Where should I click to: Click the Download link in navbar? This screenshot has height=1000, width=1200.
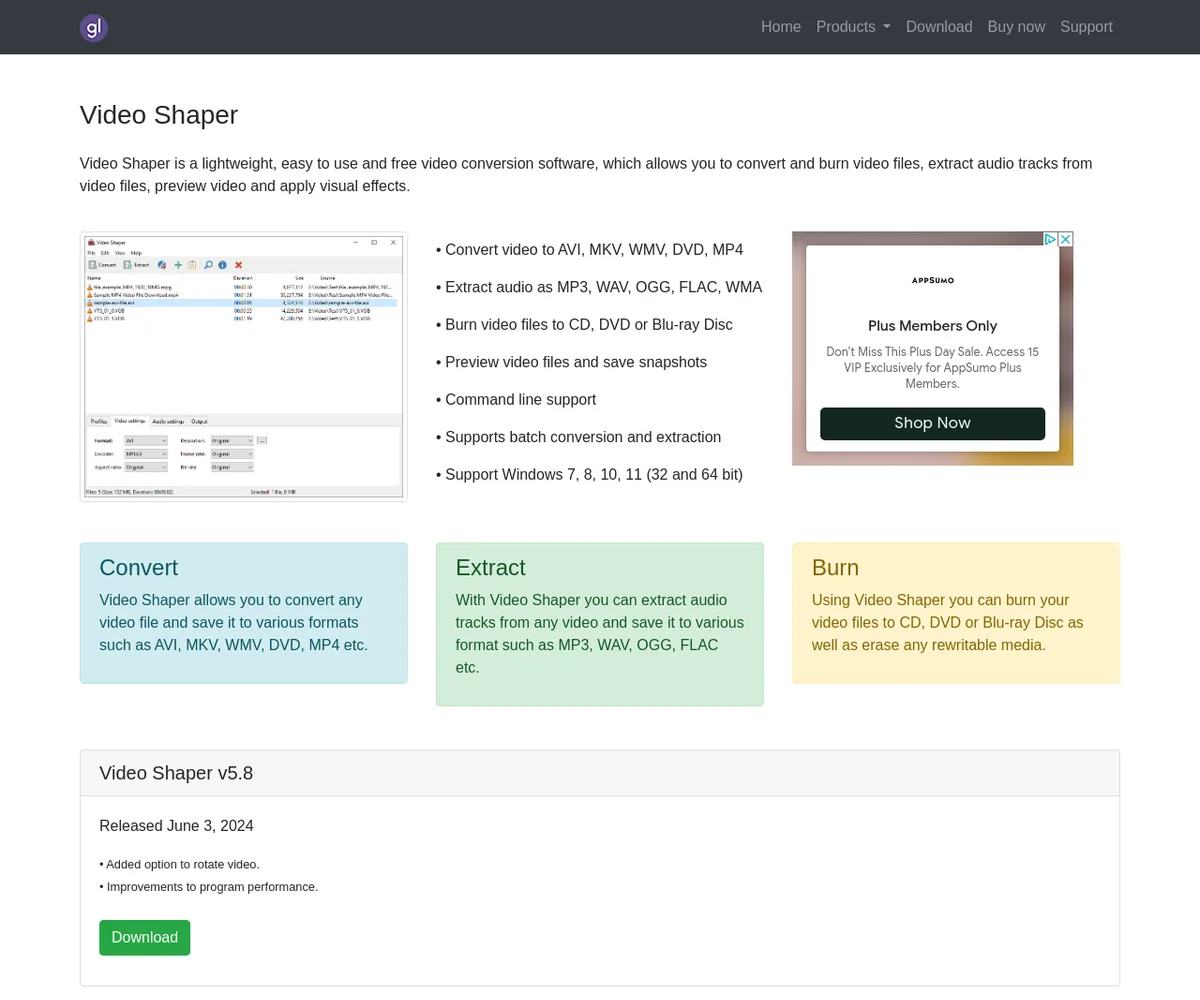pos(939,27)
